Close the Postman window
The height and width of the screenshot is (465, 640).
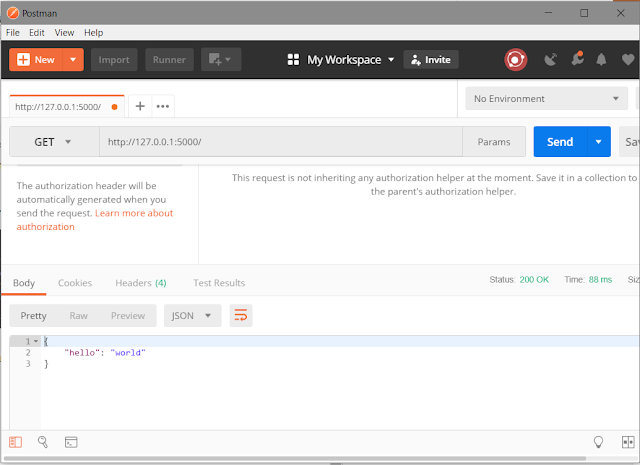[x=620, y=13]
